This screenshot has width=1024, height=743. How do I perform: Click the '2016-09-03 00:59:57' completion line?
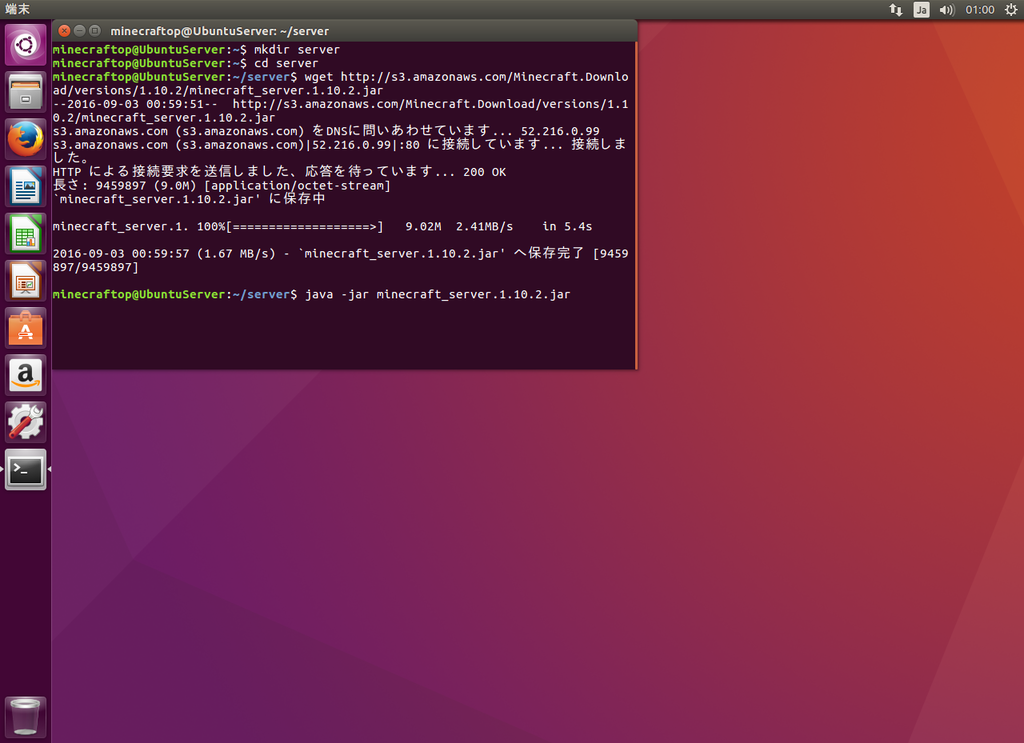click(x=340, y=261)
